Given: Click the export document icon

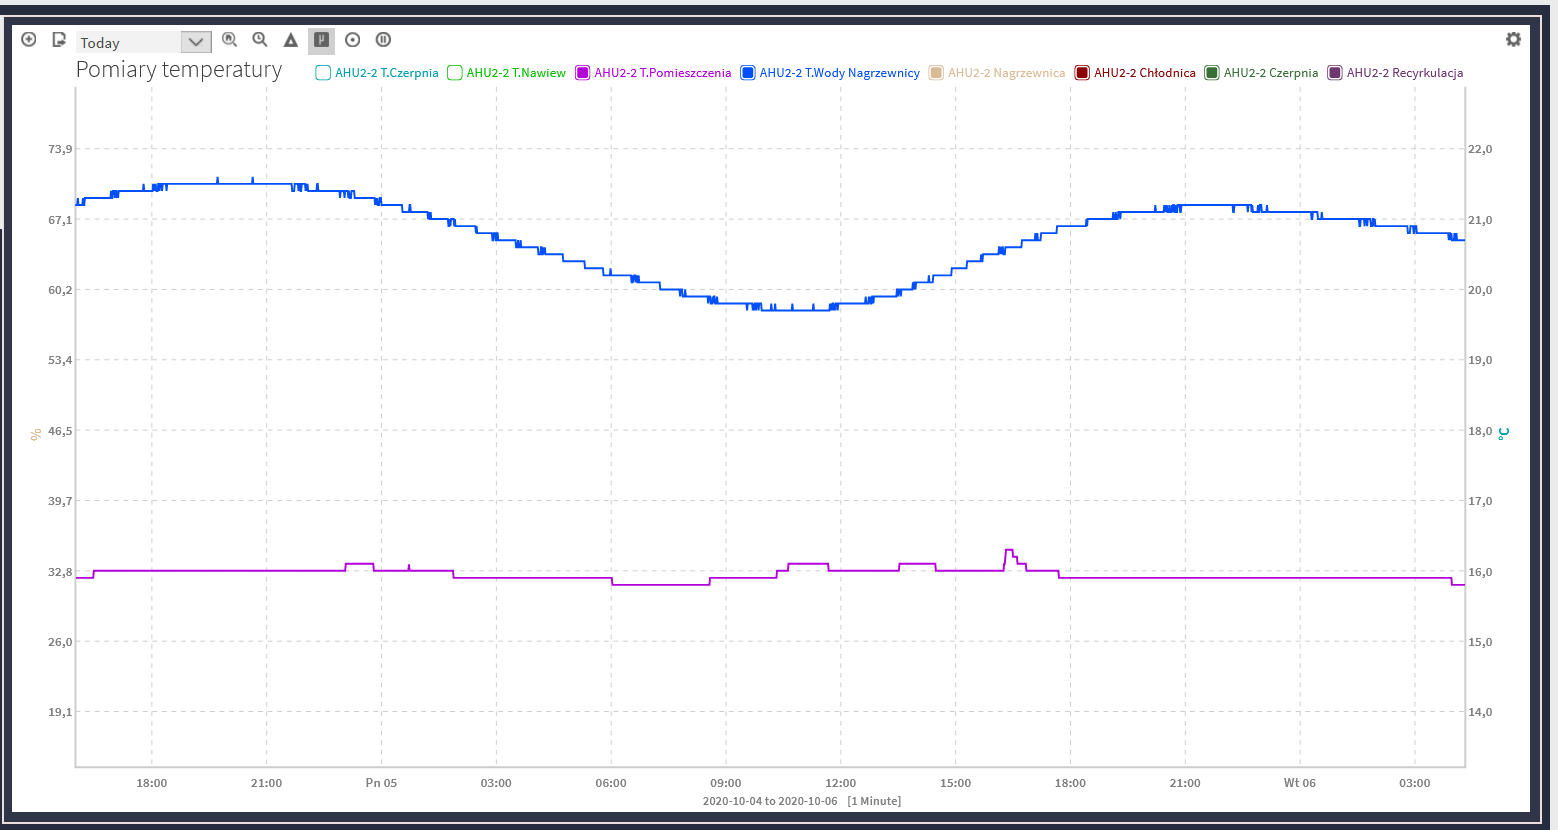Looking at the screenshot, I should pos(59,40).
